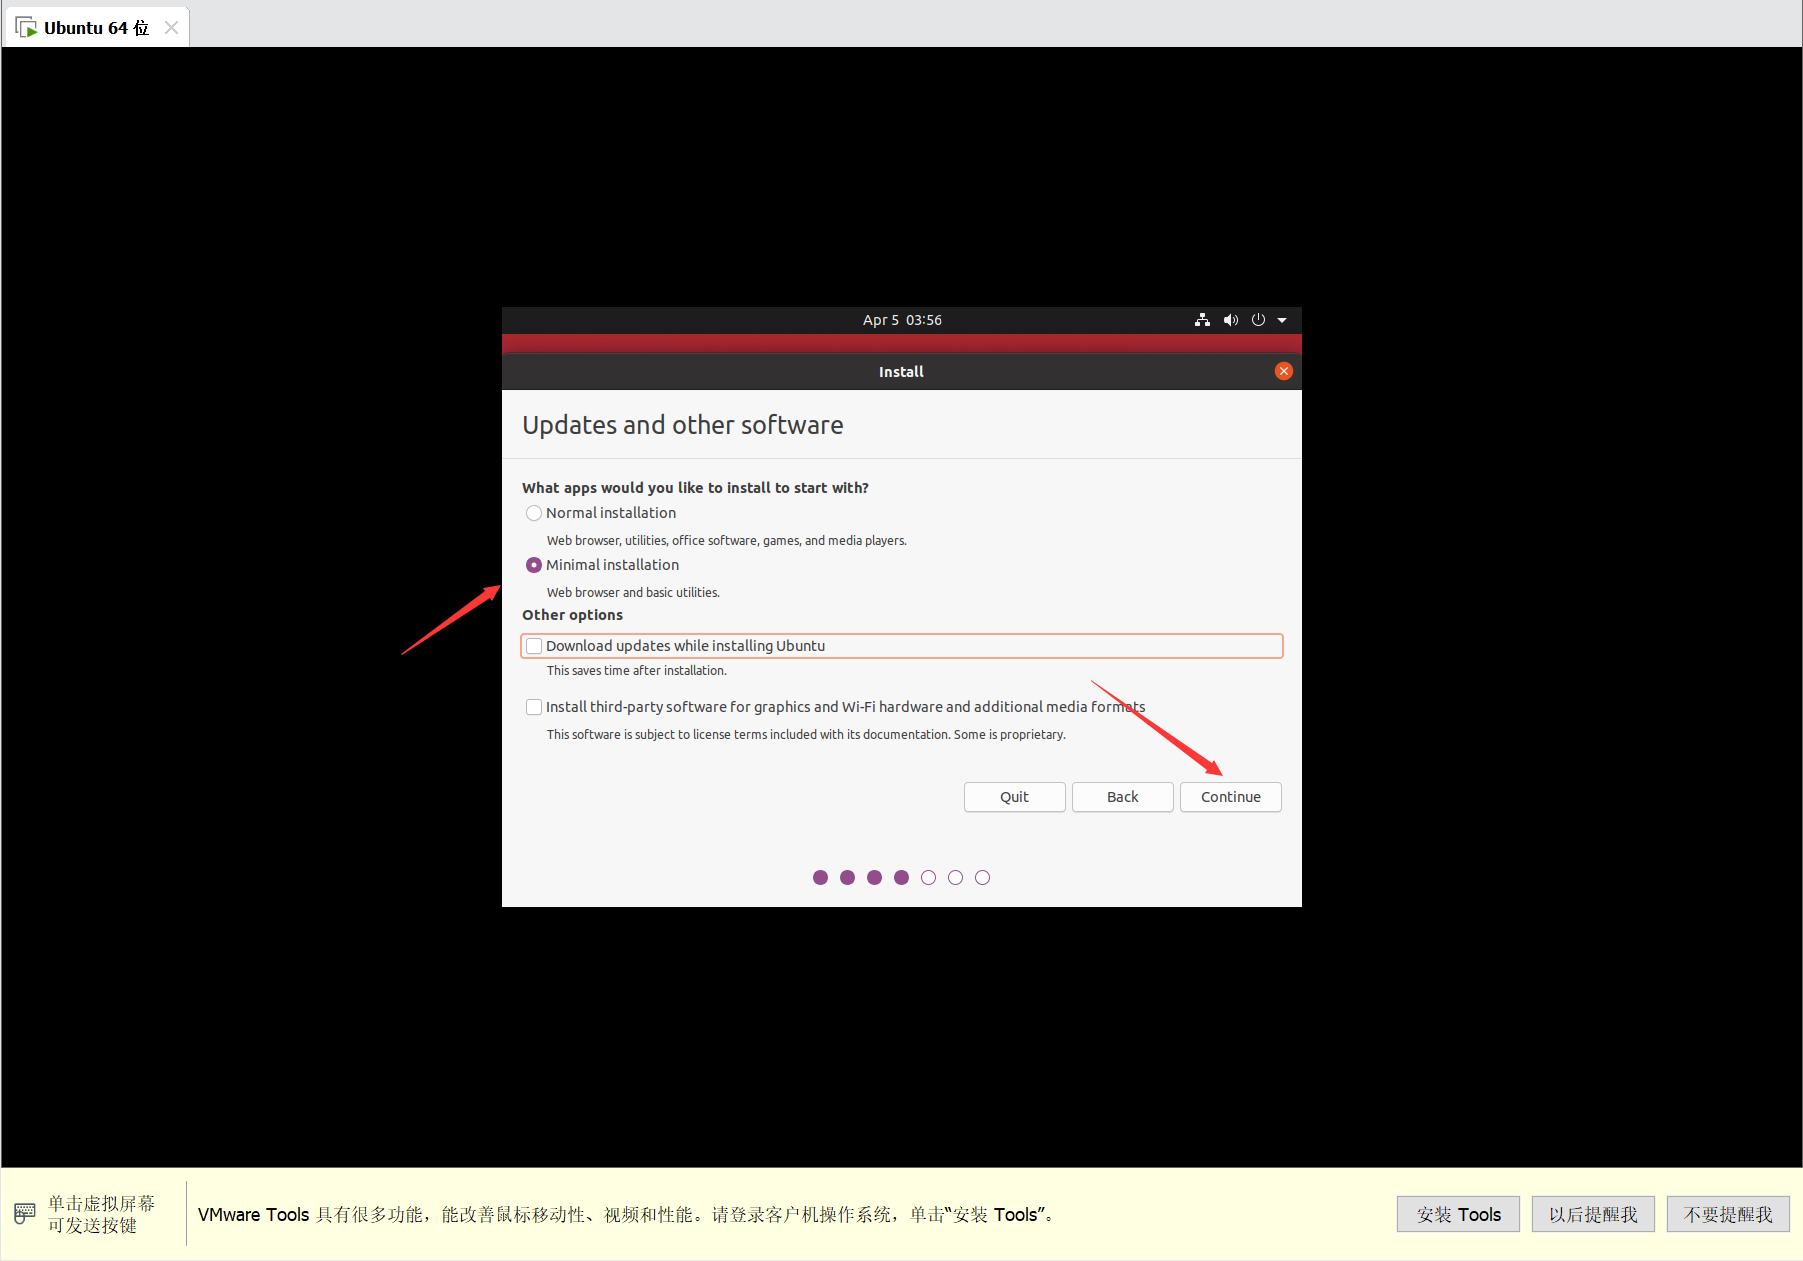Click the 'Other options' label

point(572,615)
